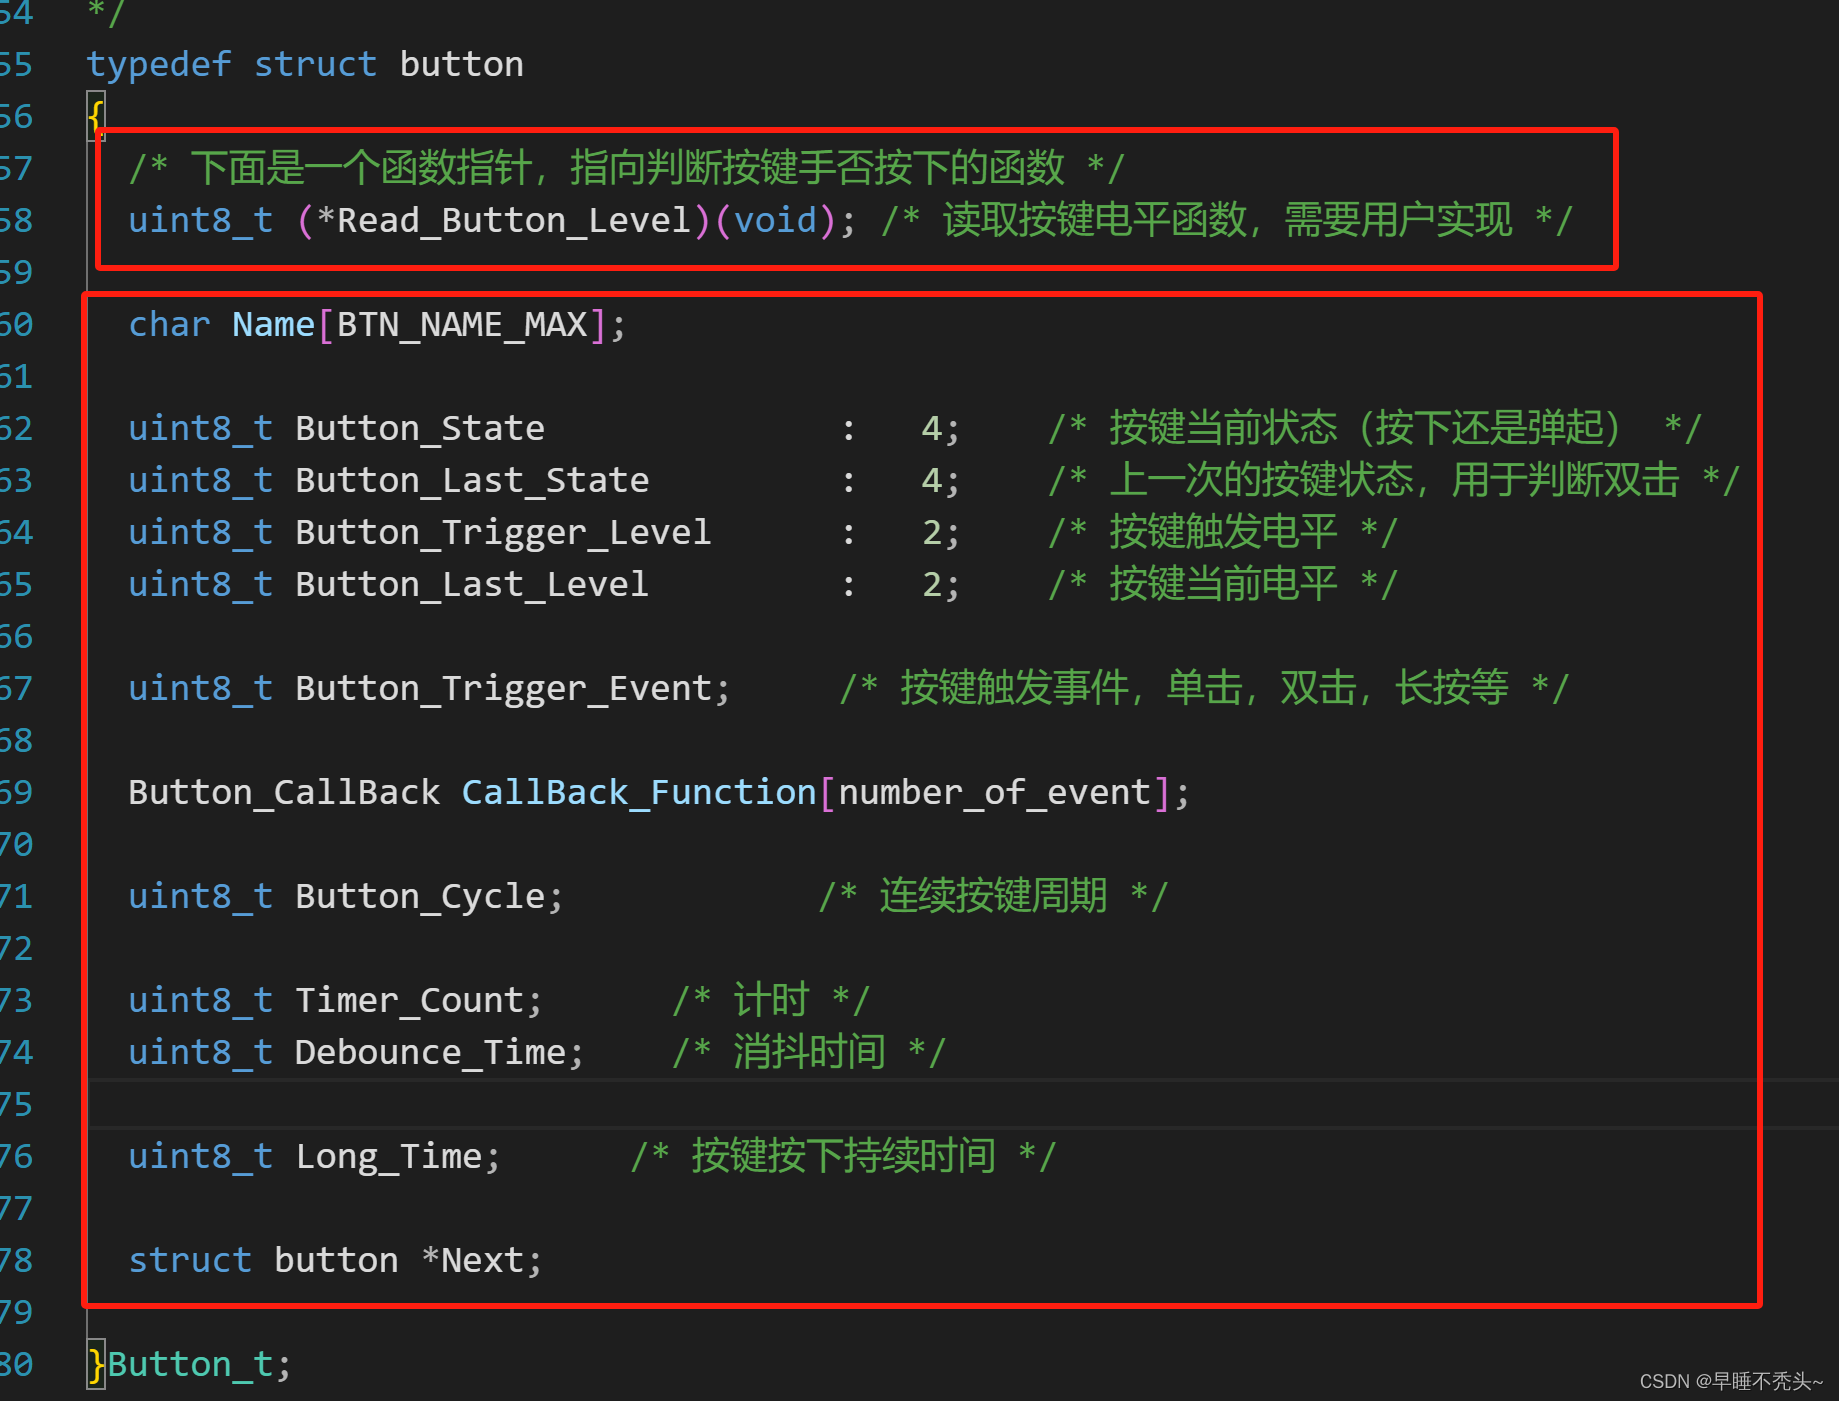Click 'number_of_event' inside the array brackets

tap(994, 793)
